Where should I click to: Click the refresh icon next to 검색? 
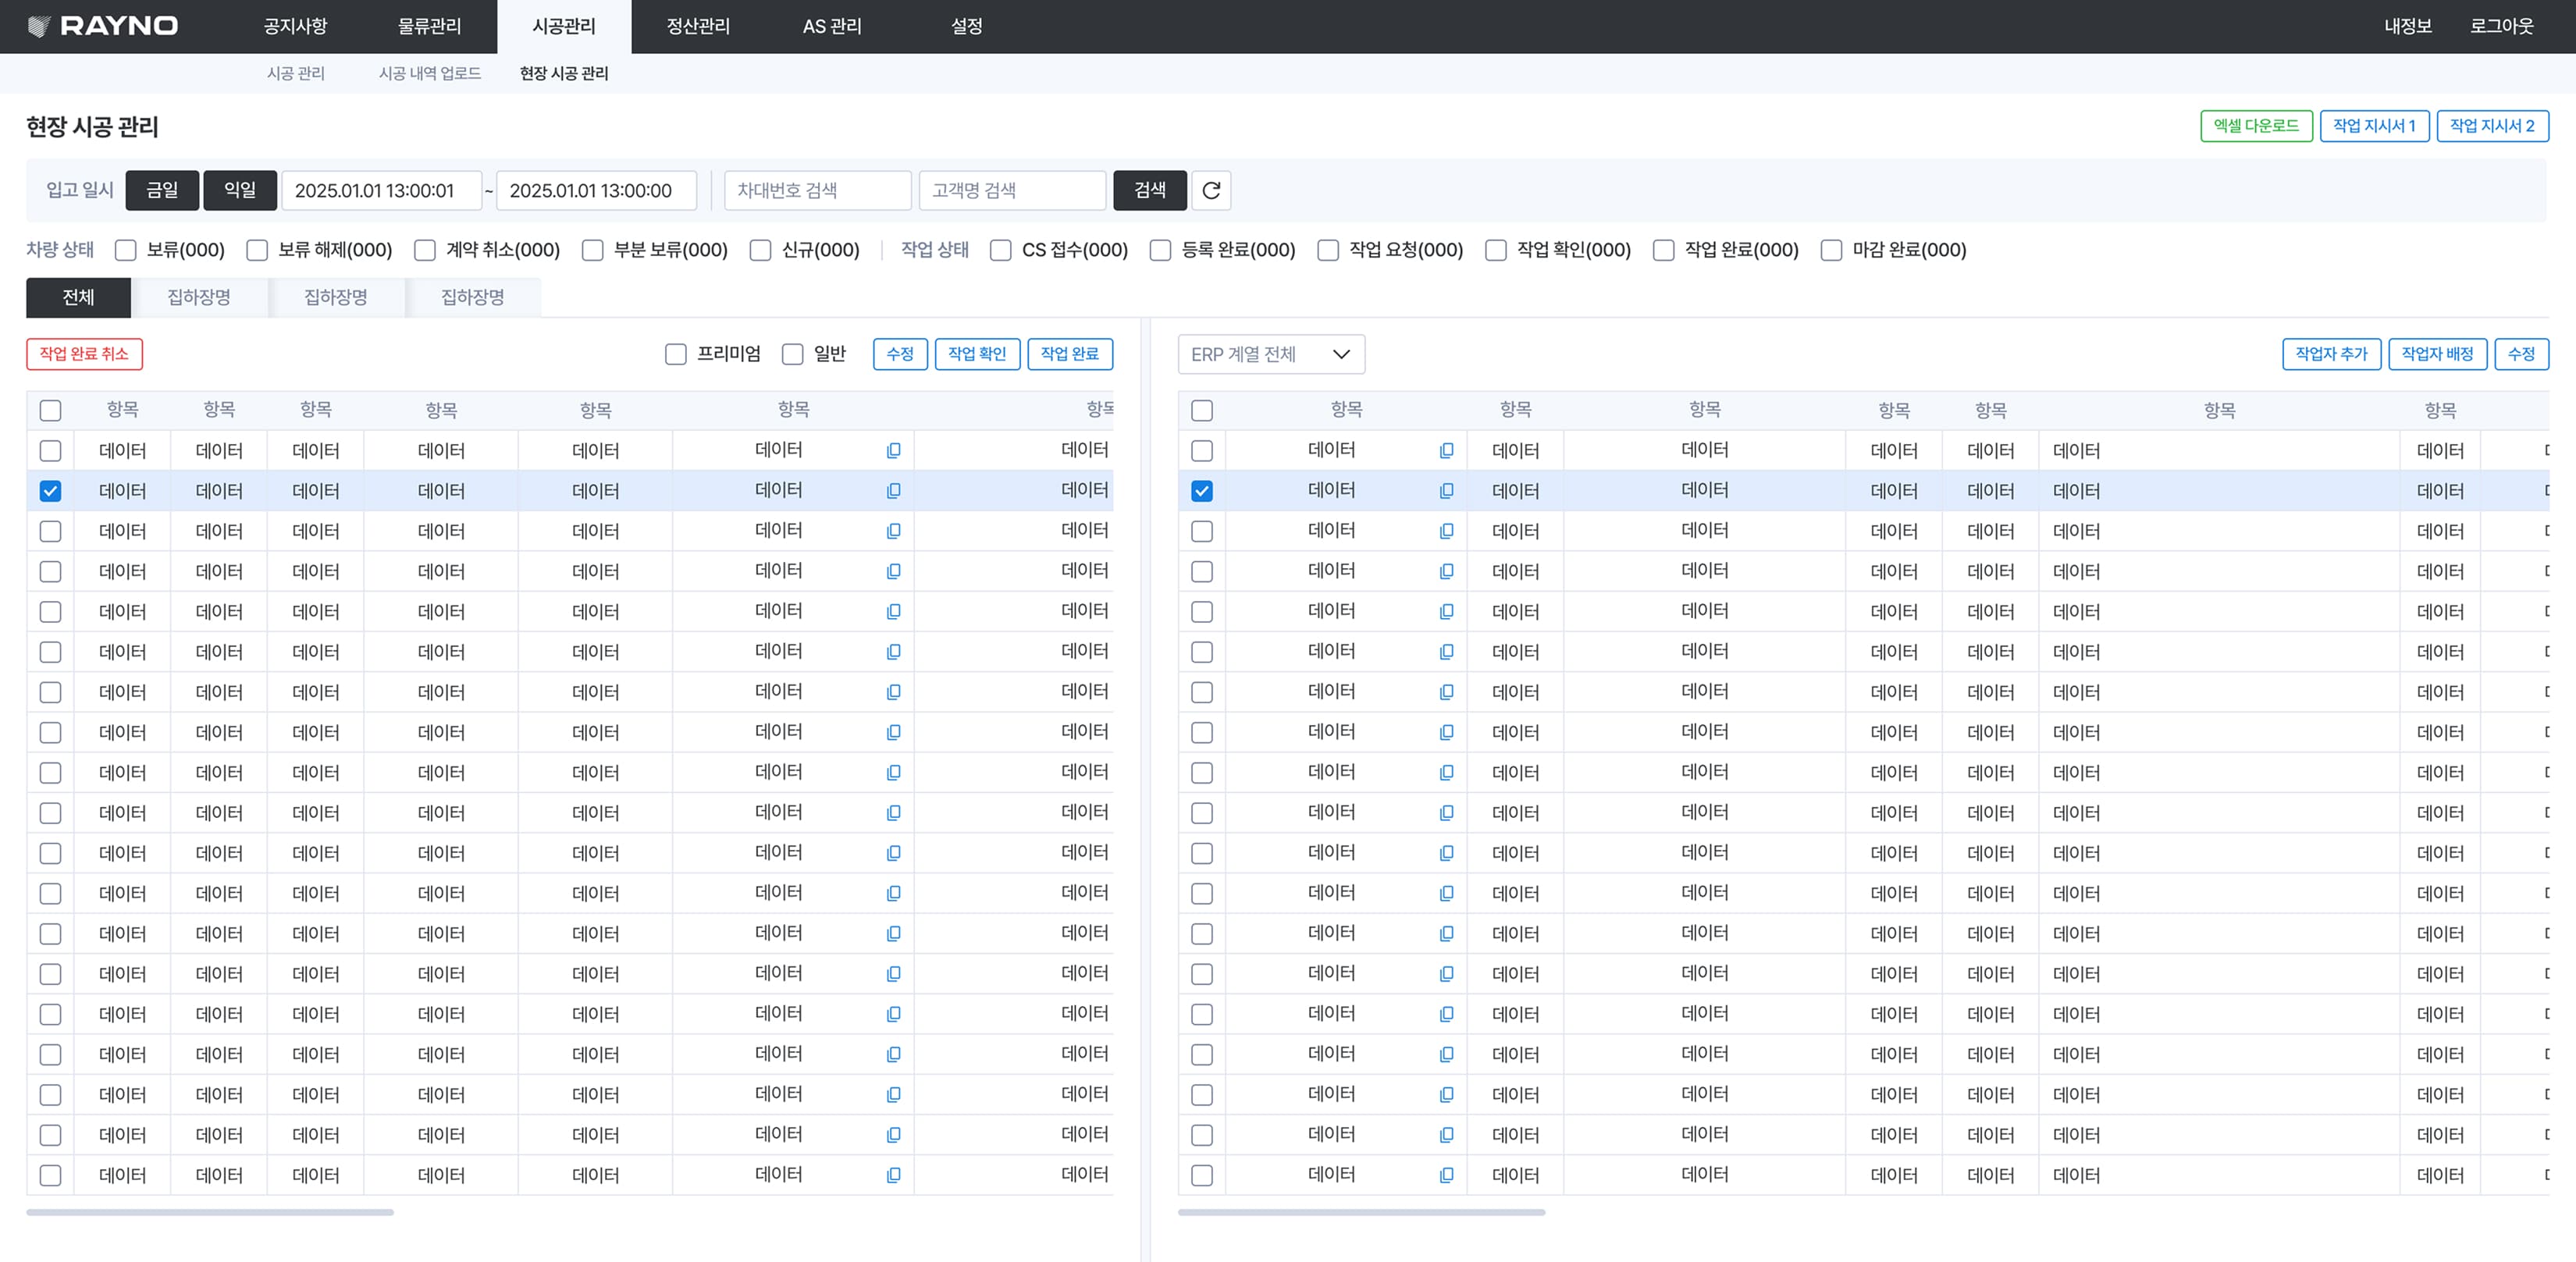[x=1211, y=190]
